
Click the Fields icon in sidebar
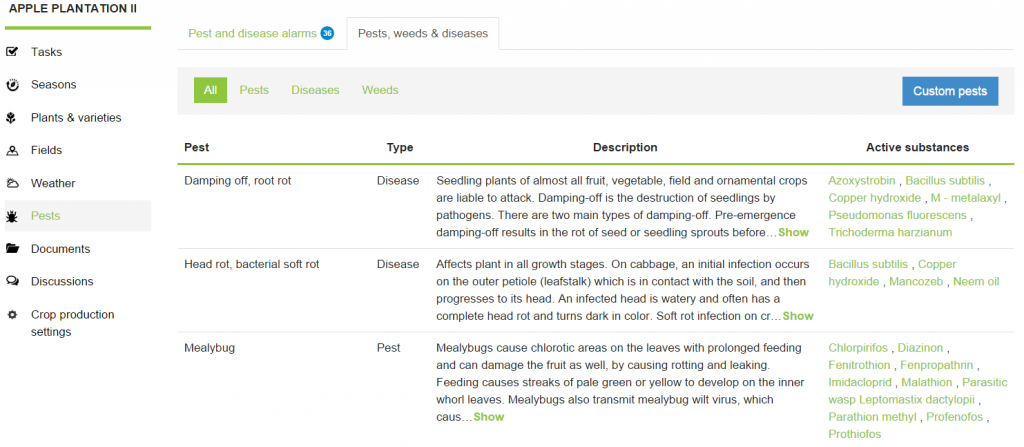click(x=12, y=151)
